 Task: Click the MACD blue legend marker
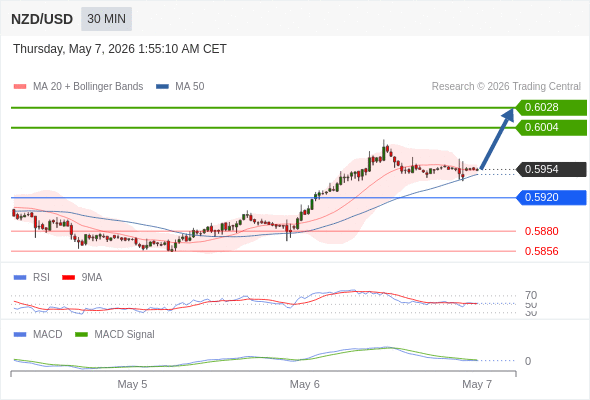pos(20,335)
